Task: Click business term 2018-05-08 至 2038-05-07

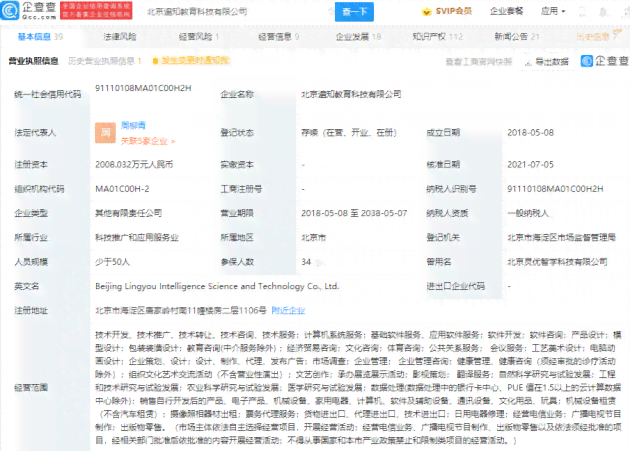Action: click(x=354, y=213)
